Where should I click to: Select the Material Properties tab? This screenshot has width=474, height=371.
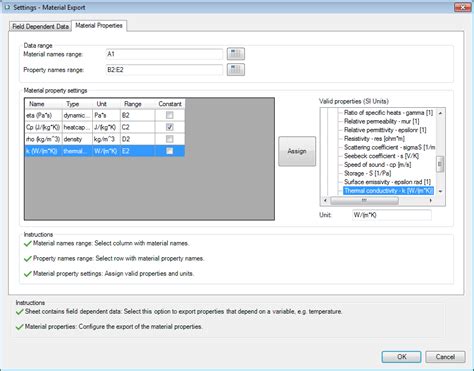99,25
